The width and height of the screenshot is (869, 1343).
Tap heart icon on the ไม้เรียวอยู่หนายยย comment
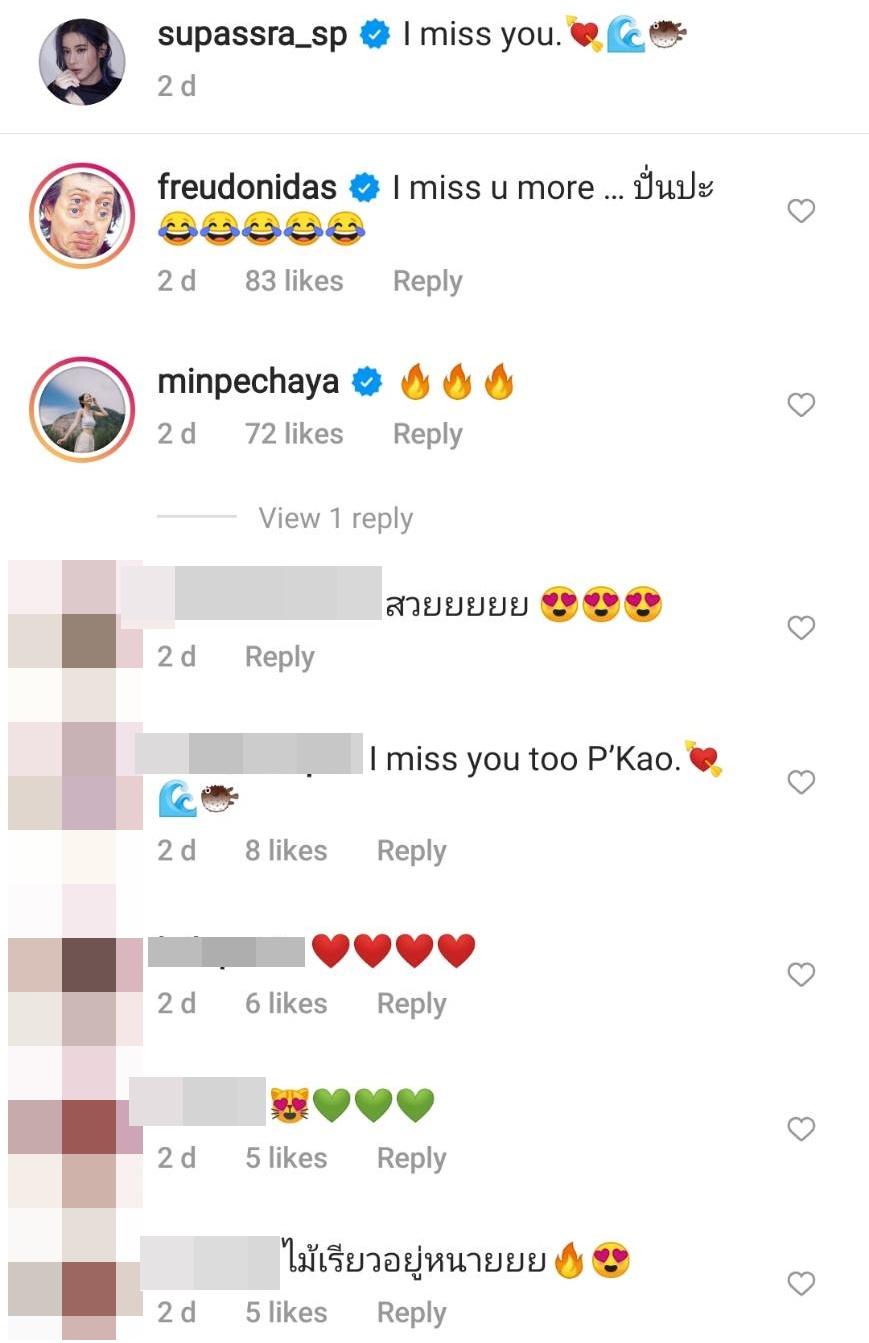pos(801,1284)
